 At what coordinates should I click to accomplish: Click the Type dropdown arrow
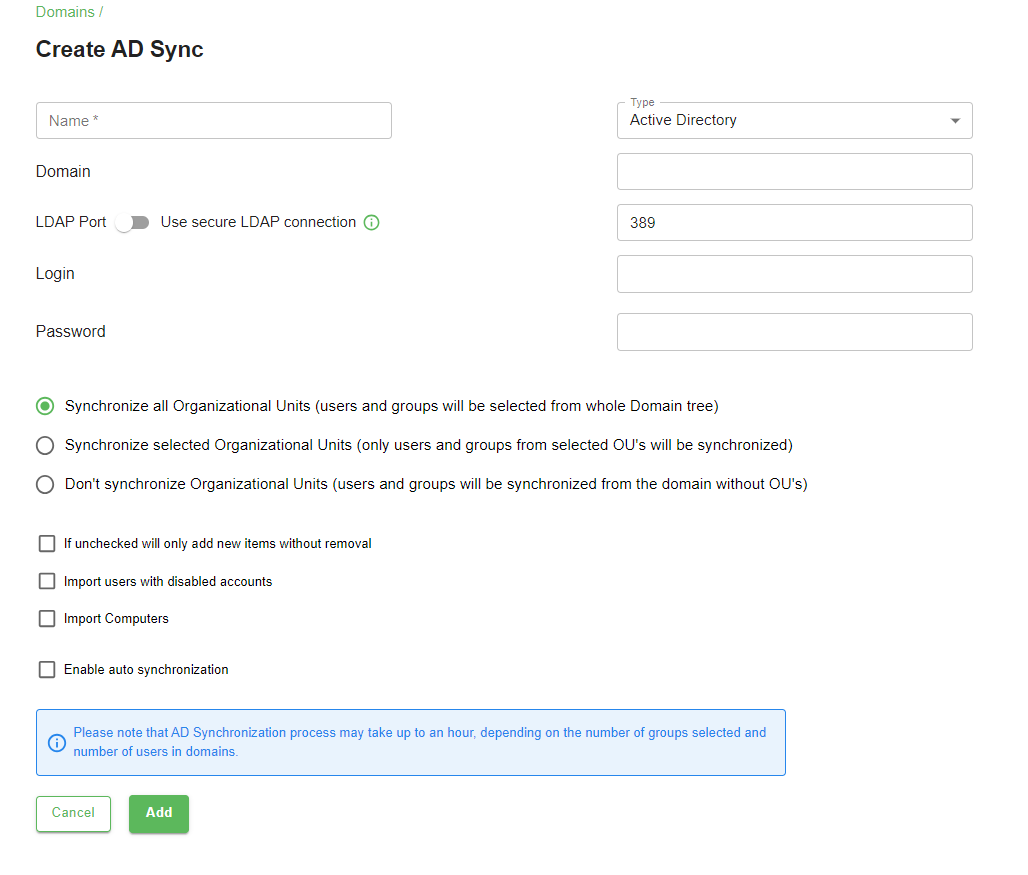(955, 120)
